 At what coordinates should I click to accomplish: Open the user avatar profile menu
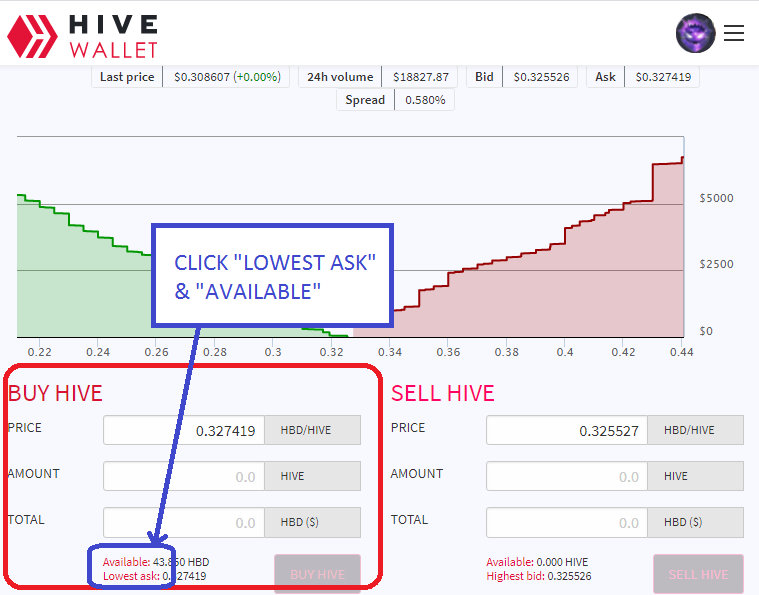(696, 33)
